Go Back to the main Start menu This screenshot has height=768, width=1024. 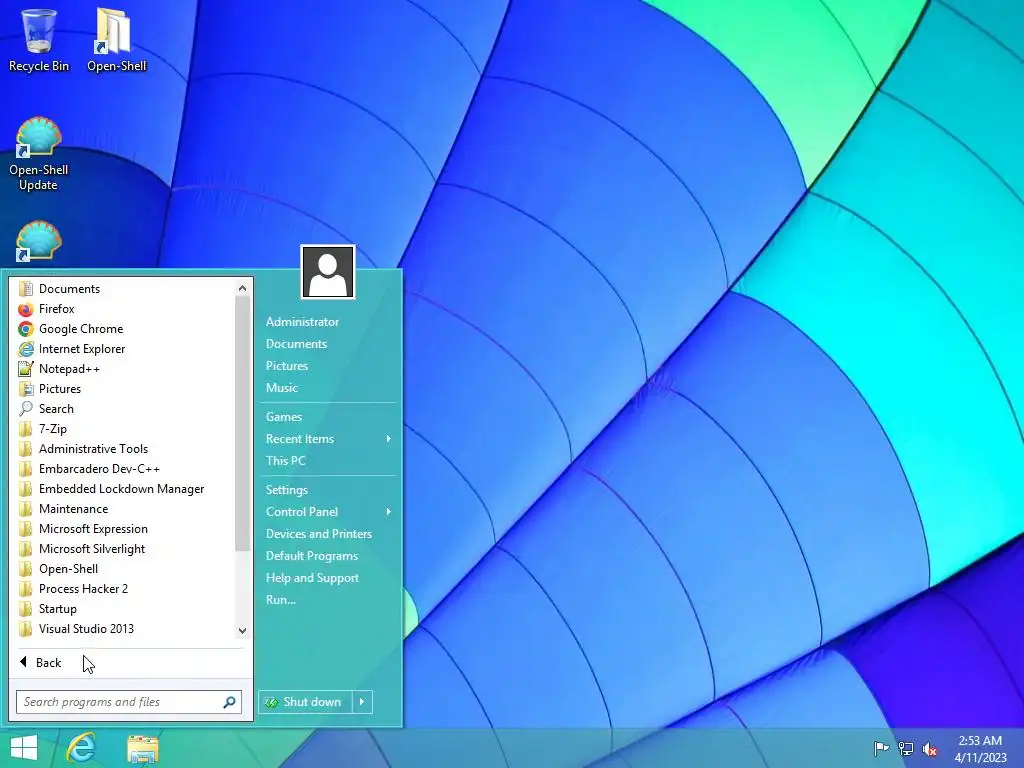point(40,663)
